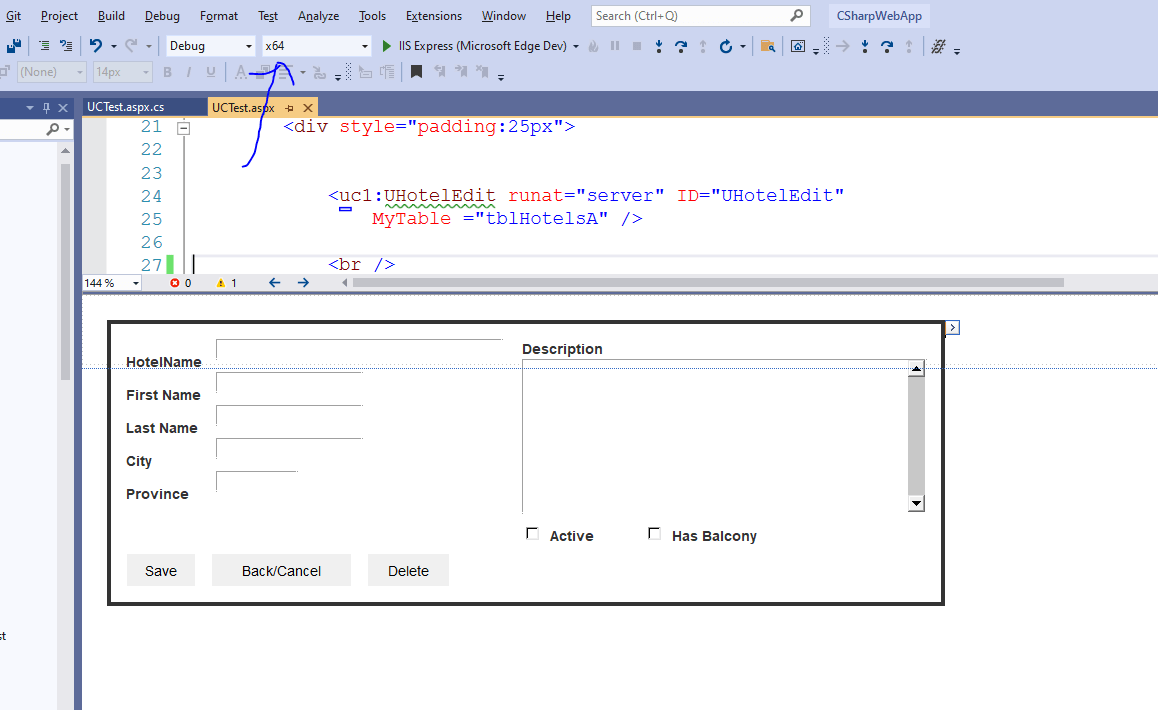The image size is (1158, 710).
Task: Click the HotelName text field
Action: point(360,350)
